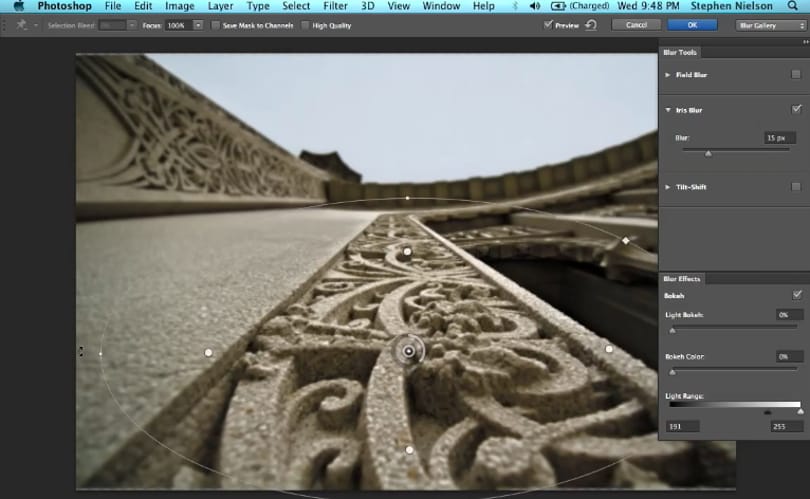Screen dimensions: 810x499
Task: Toggle the Preview checkbox
Action: point(548,24)
